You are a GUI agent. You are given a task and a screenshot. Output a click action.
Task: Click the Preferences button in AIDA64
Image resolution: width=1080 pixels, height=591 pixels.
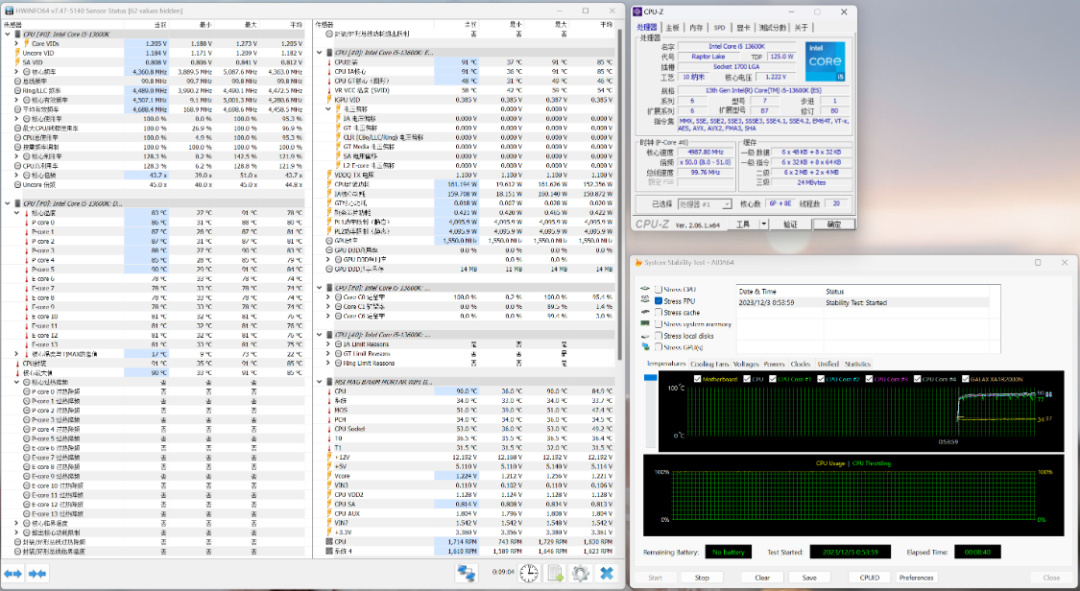916,577
